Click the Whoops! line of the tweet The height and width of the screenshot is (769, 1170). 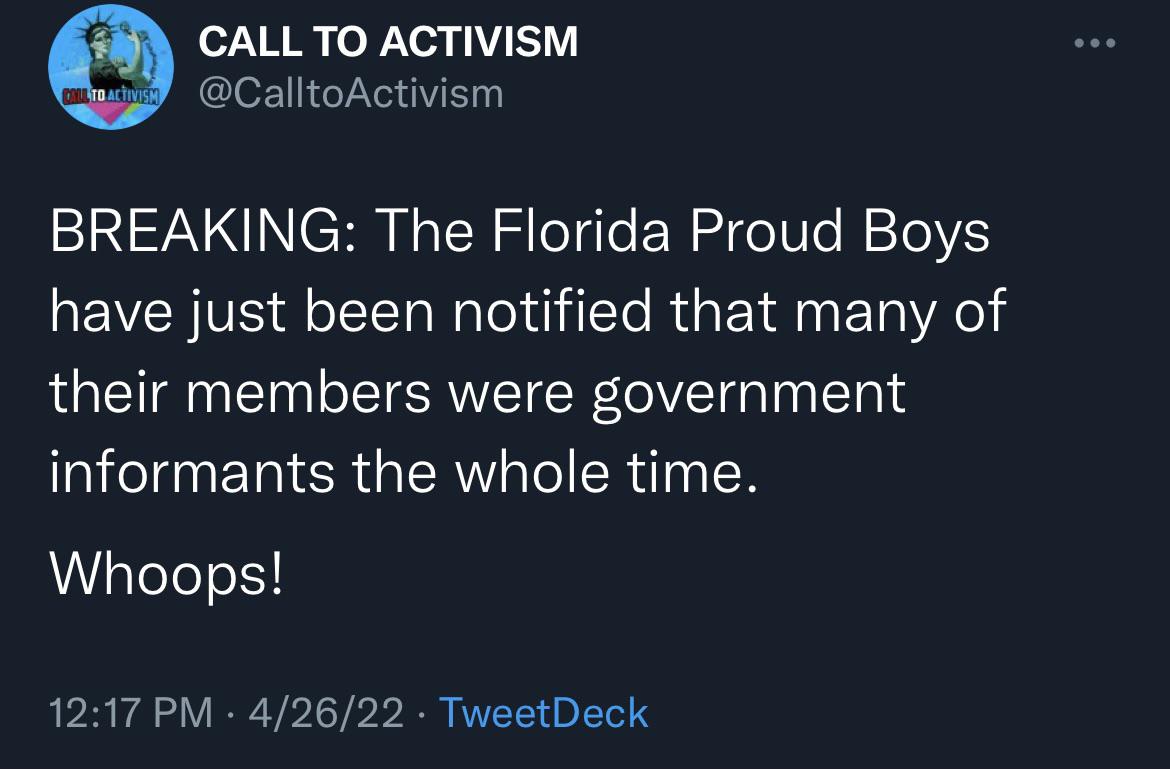166,574
